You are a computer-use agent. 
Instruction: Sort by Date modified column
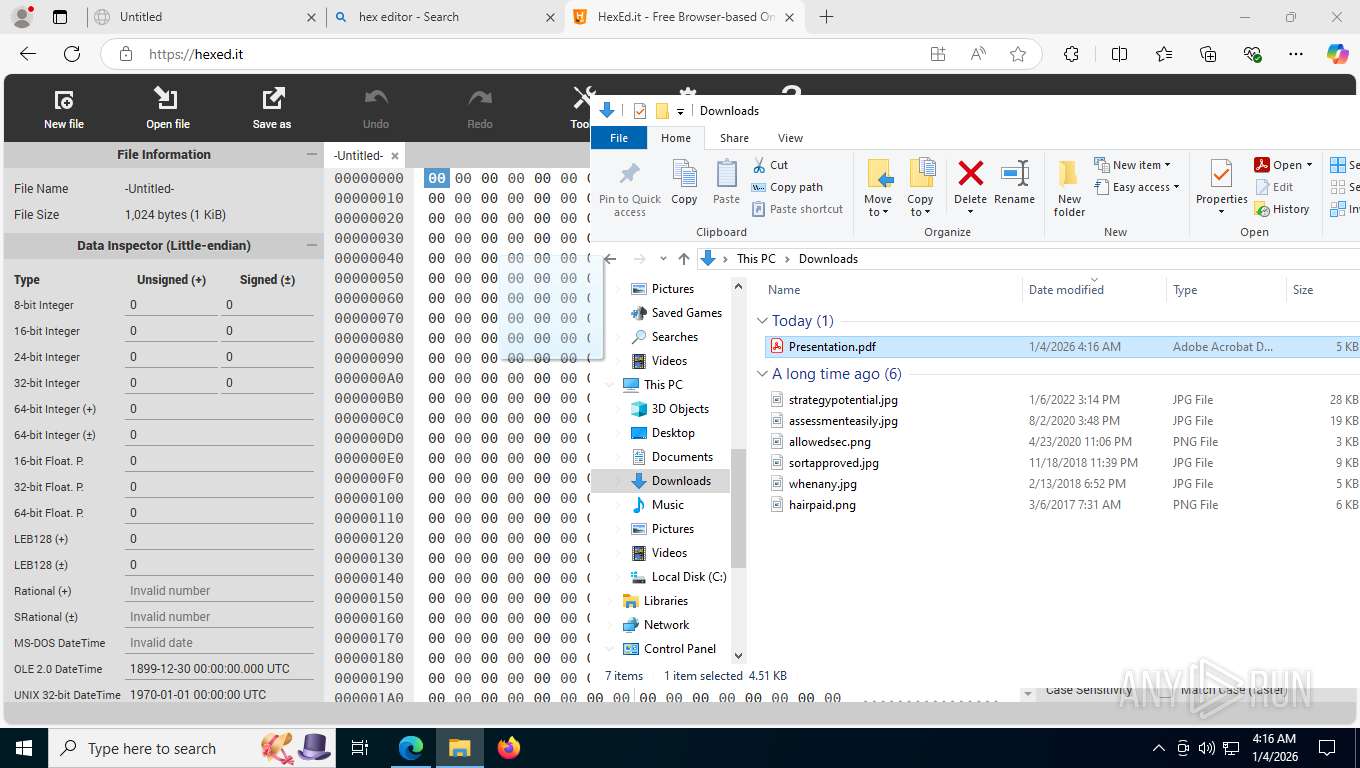[1066, 290]
